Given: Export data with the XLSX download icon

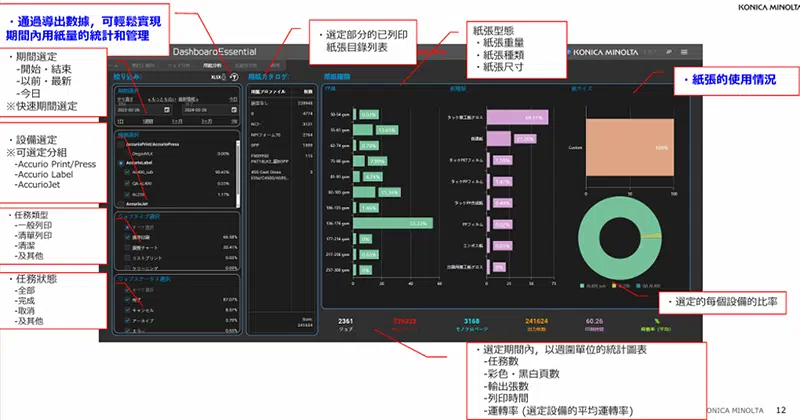Looking at the screenshot, I should pos(219,77).
